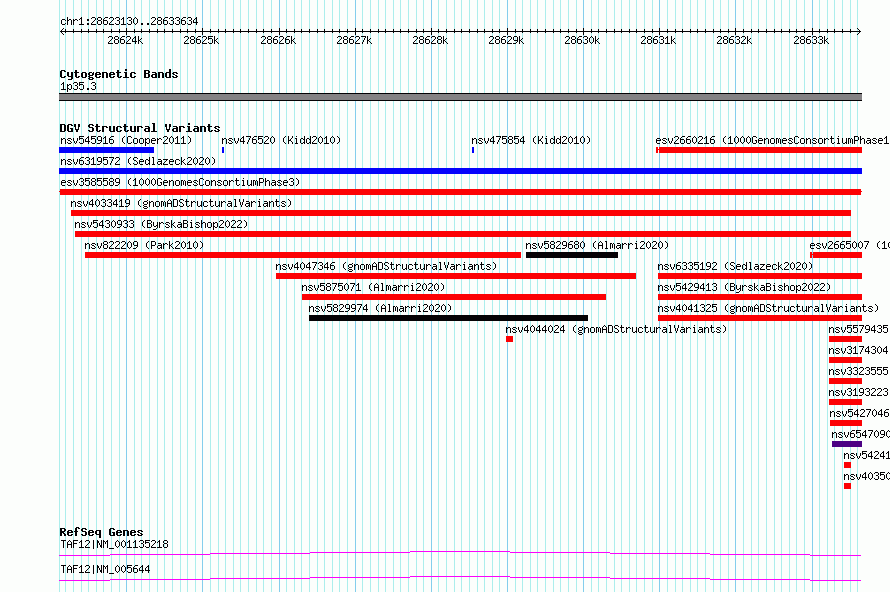890x592 pixels.
Task: Click the nsv6335192 (Sedlazeck2020) label
Action: point(735,266)
